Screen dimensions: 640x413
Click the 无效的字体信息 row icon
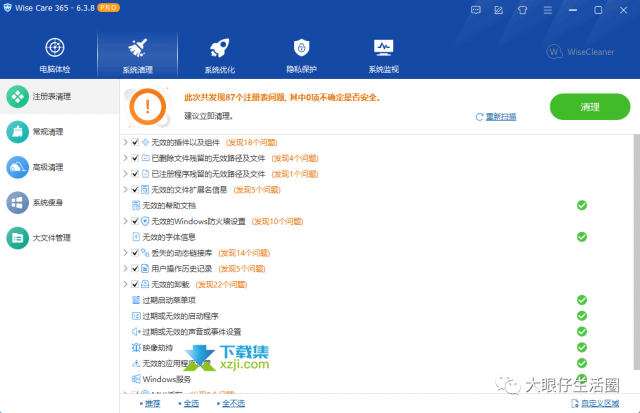(x=136, y=237)
